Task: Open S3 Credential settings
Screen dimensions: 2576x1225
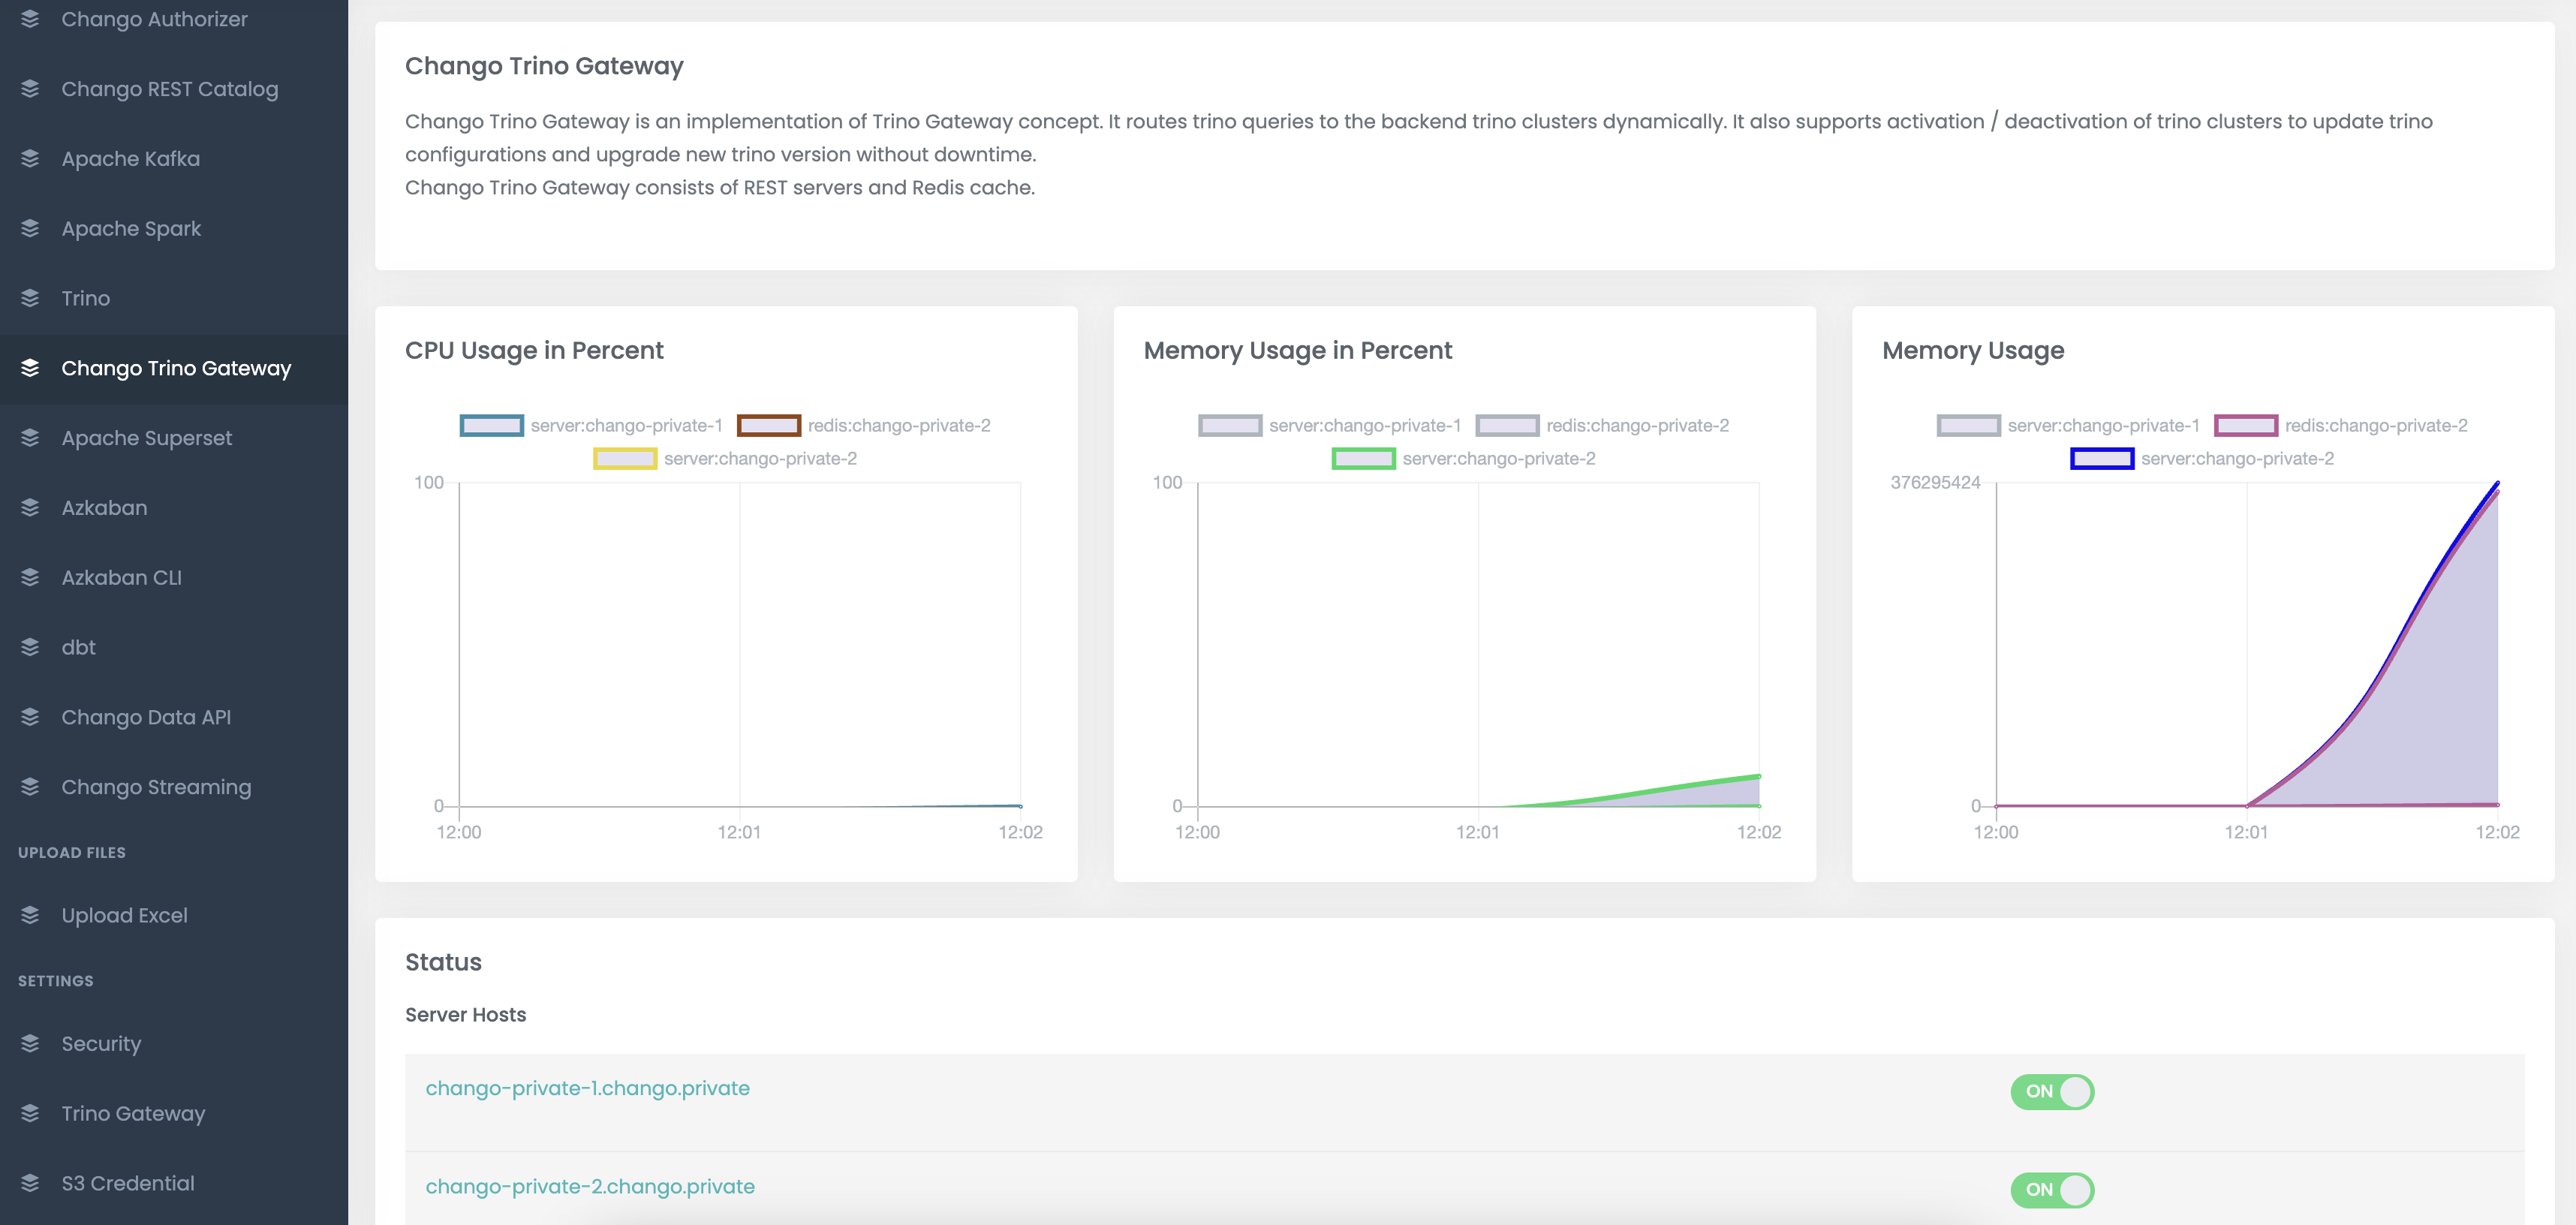Action: point(174,1183)
